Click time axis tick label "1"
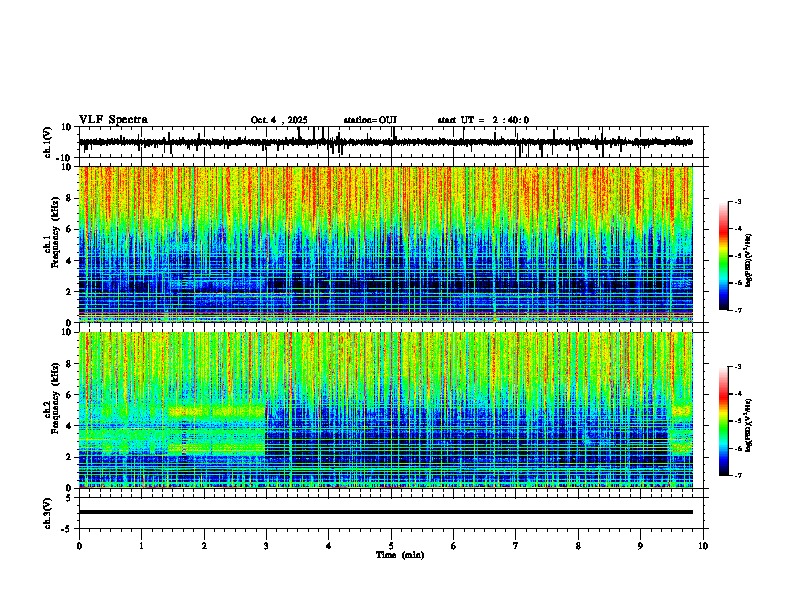This screenshot has width=792, height=612. [141, 546]
